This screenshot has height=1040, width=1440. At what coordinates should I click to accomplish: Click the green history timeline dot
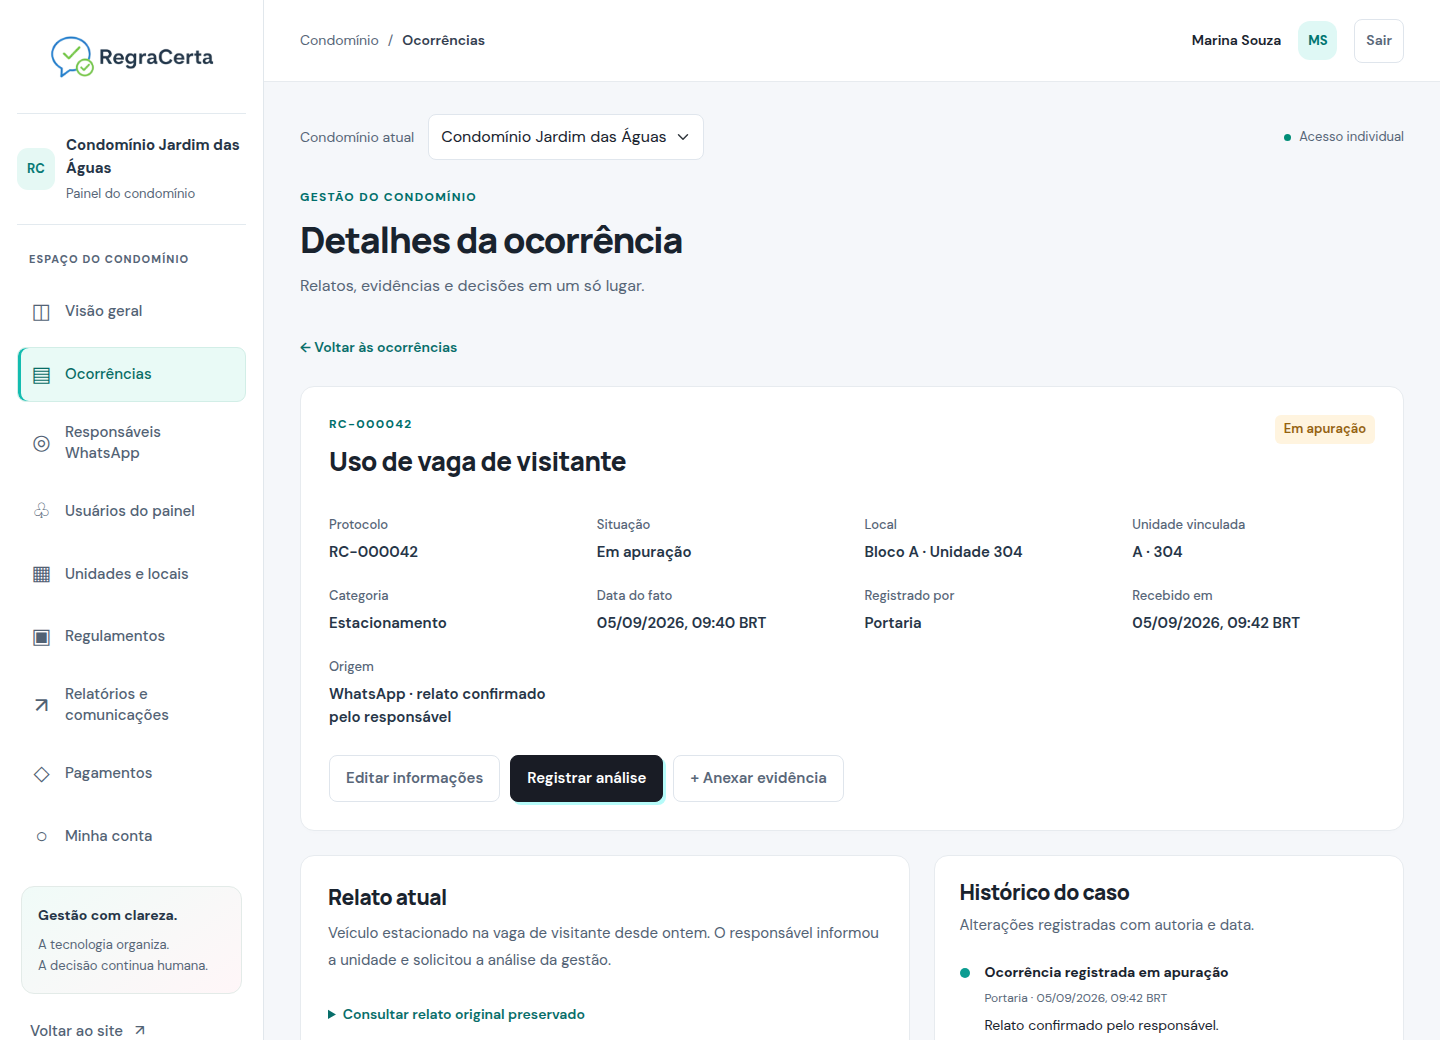pyautogui.click(x=965, y=973)
